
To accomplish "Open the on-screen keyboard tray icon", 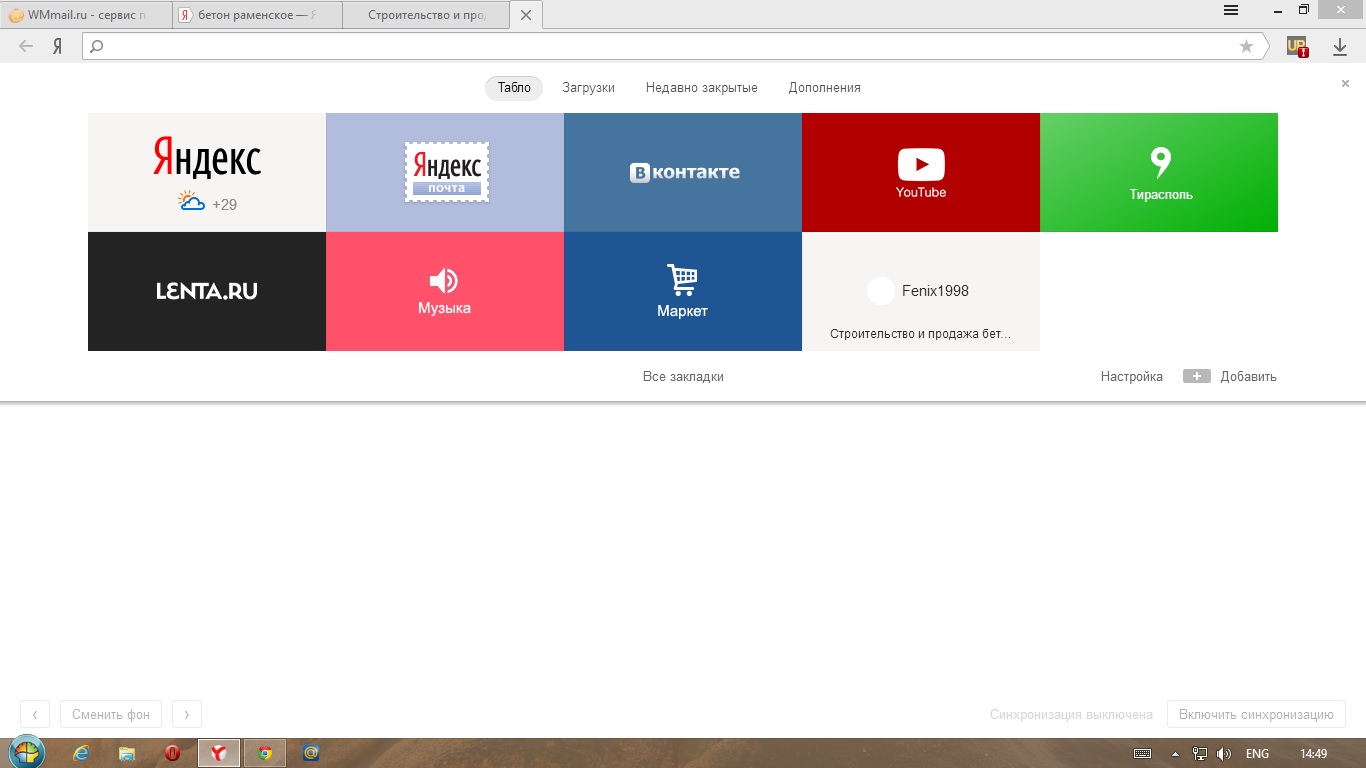I will click(1142, 753).
